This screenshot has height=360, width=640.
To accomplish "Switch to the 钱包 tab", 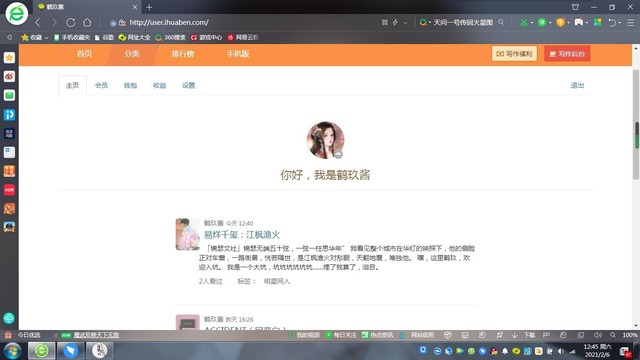I will (130, 85).
